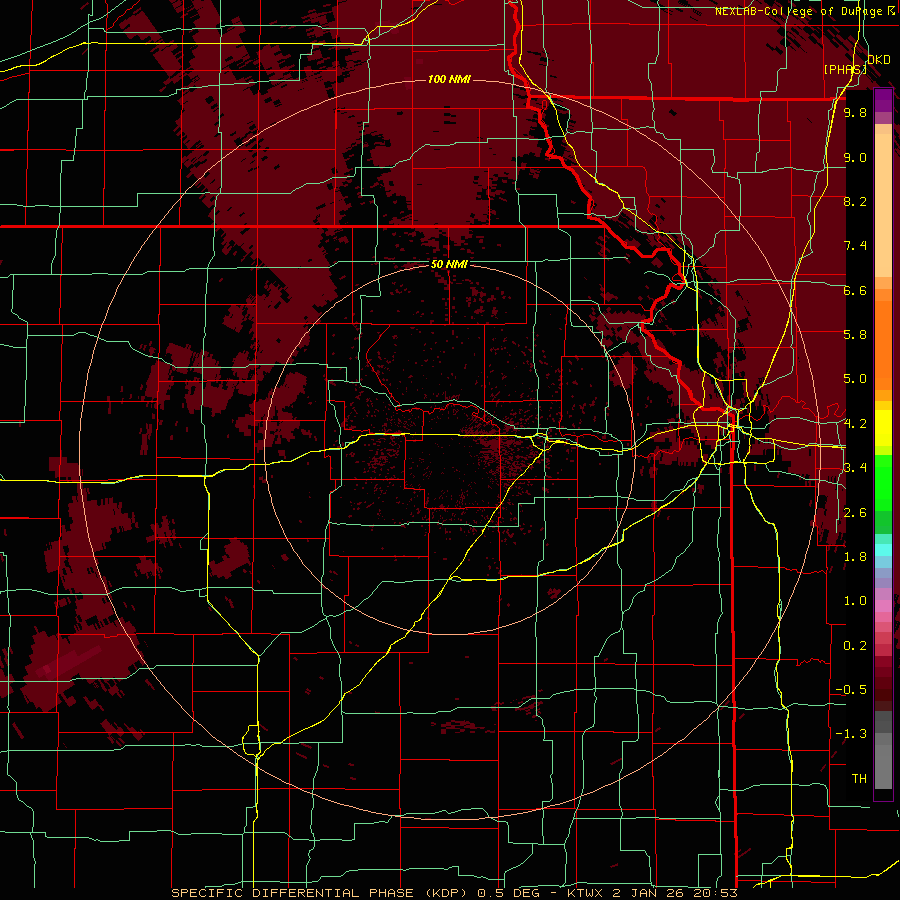Image resolution: width=900 pixels, height=900 pixels.
Task: Click the 9.0 scale value
Action: coord(855,157)
